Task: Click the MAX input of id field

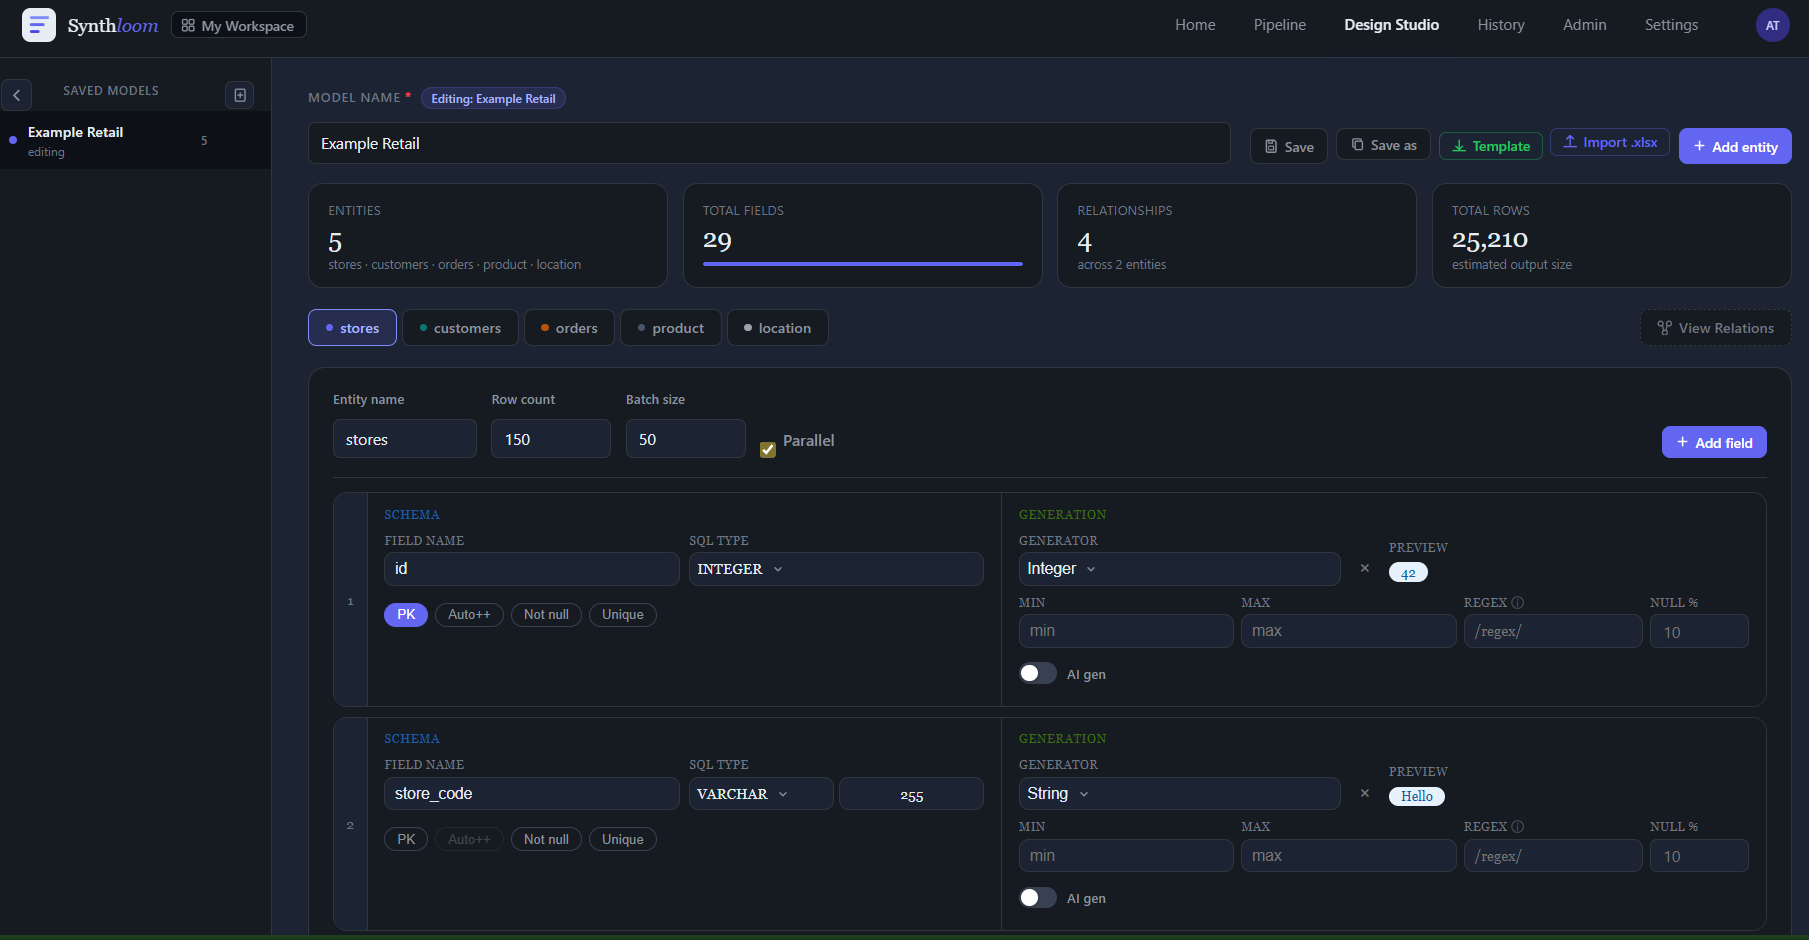Action: pos(1348,631)
